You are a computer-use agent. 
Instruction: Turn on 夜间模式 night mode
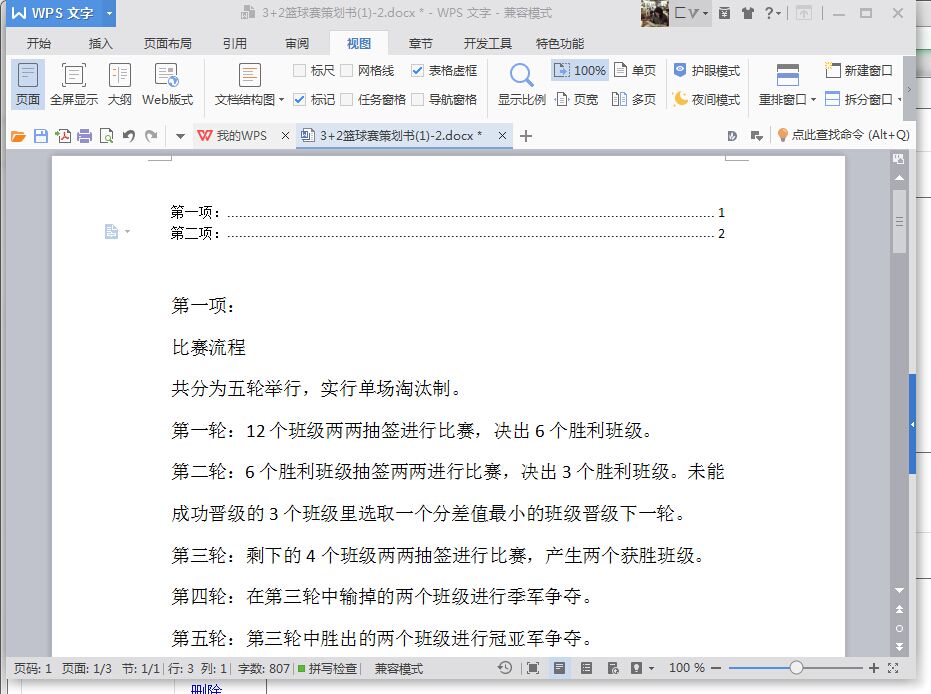pos(707,99)
